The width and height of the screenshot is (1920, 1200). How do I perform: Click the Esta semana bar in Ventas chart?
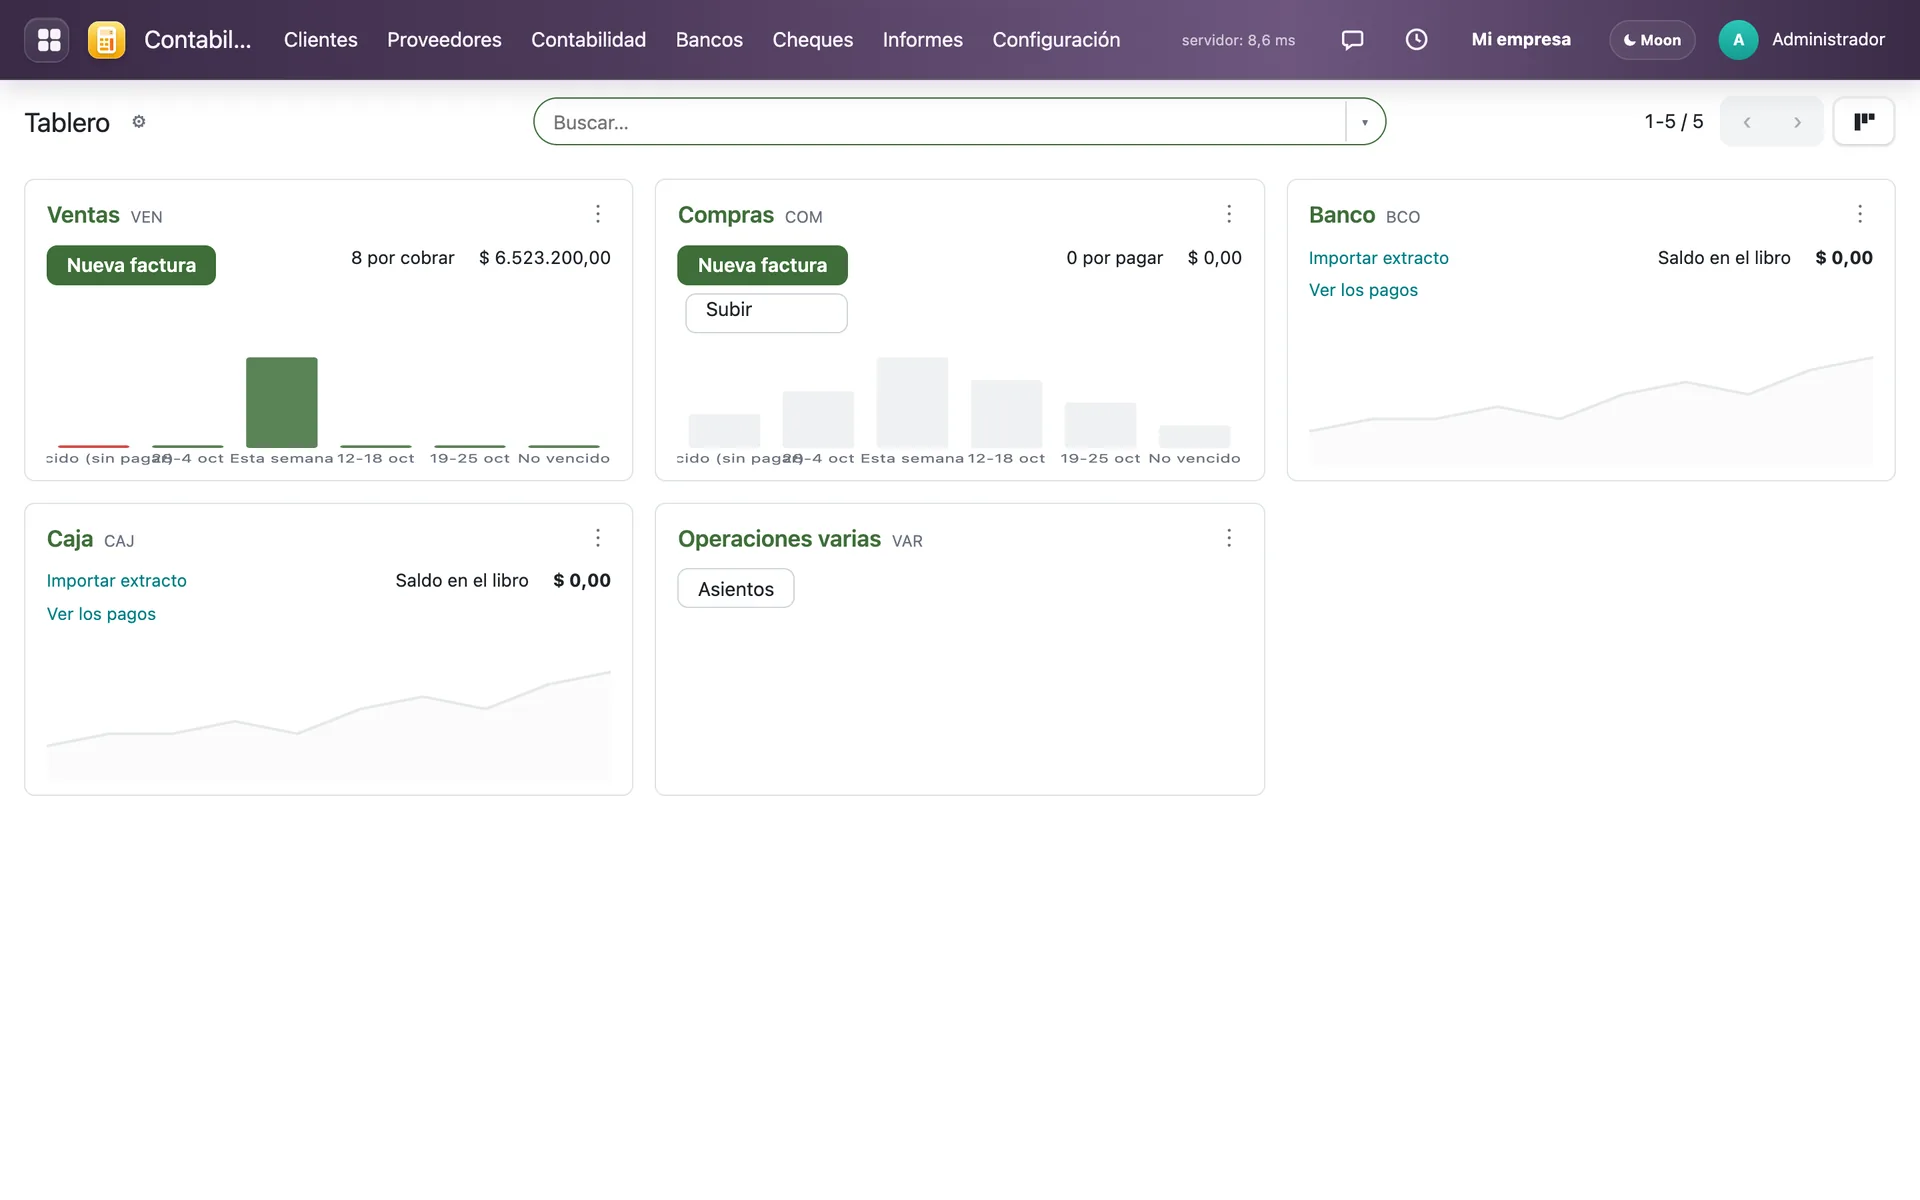click(282, 402)
